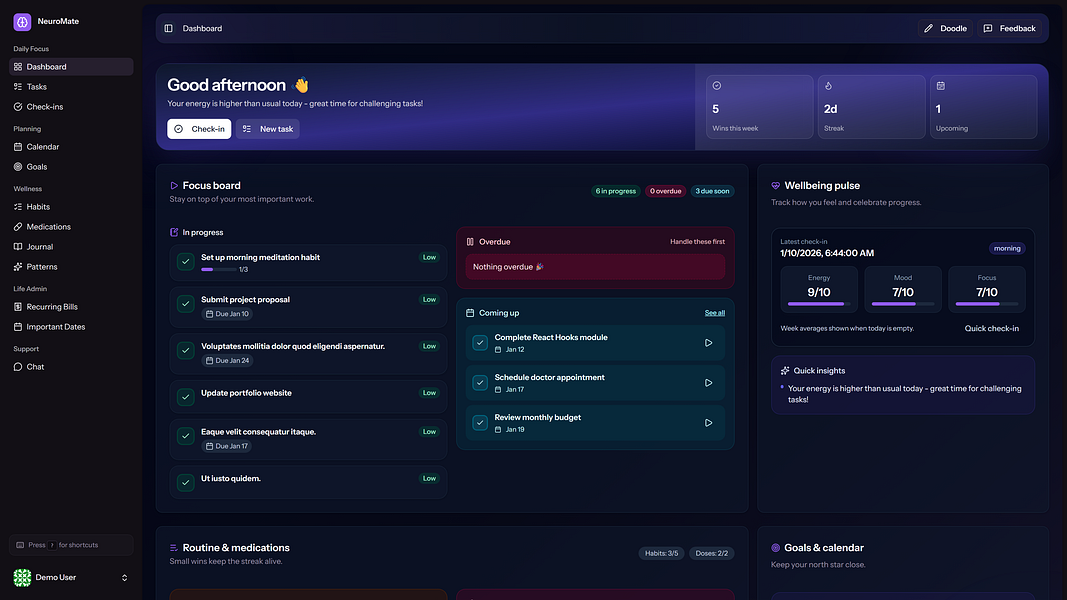The image size is (1067, 600).
Task: Click the Due Jan 10 date chip
Action: point(227,314)
